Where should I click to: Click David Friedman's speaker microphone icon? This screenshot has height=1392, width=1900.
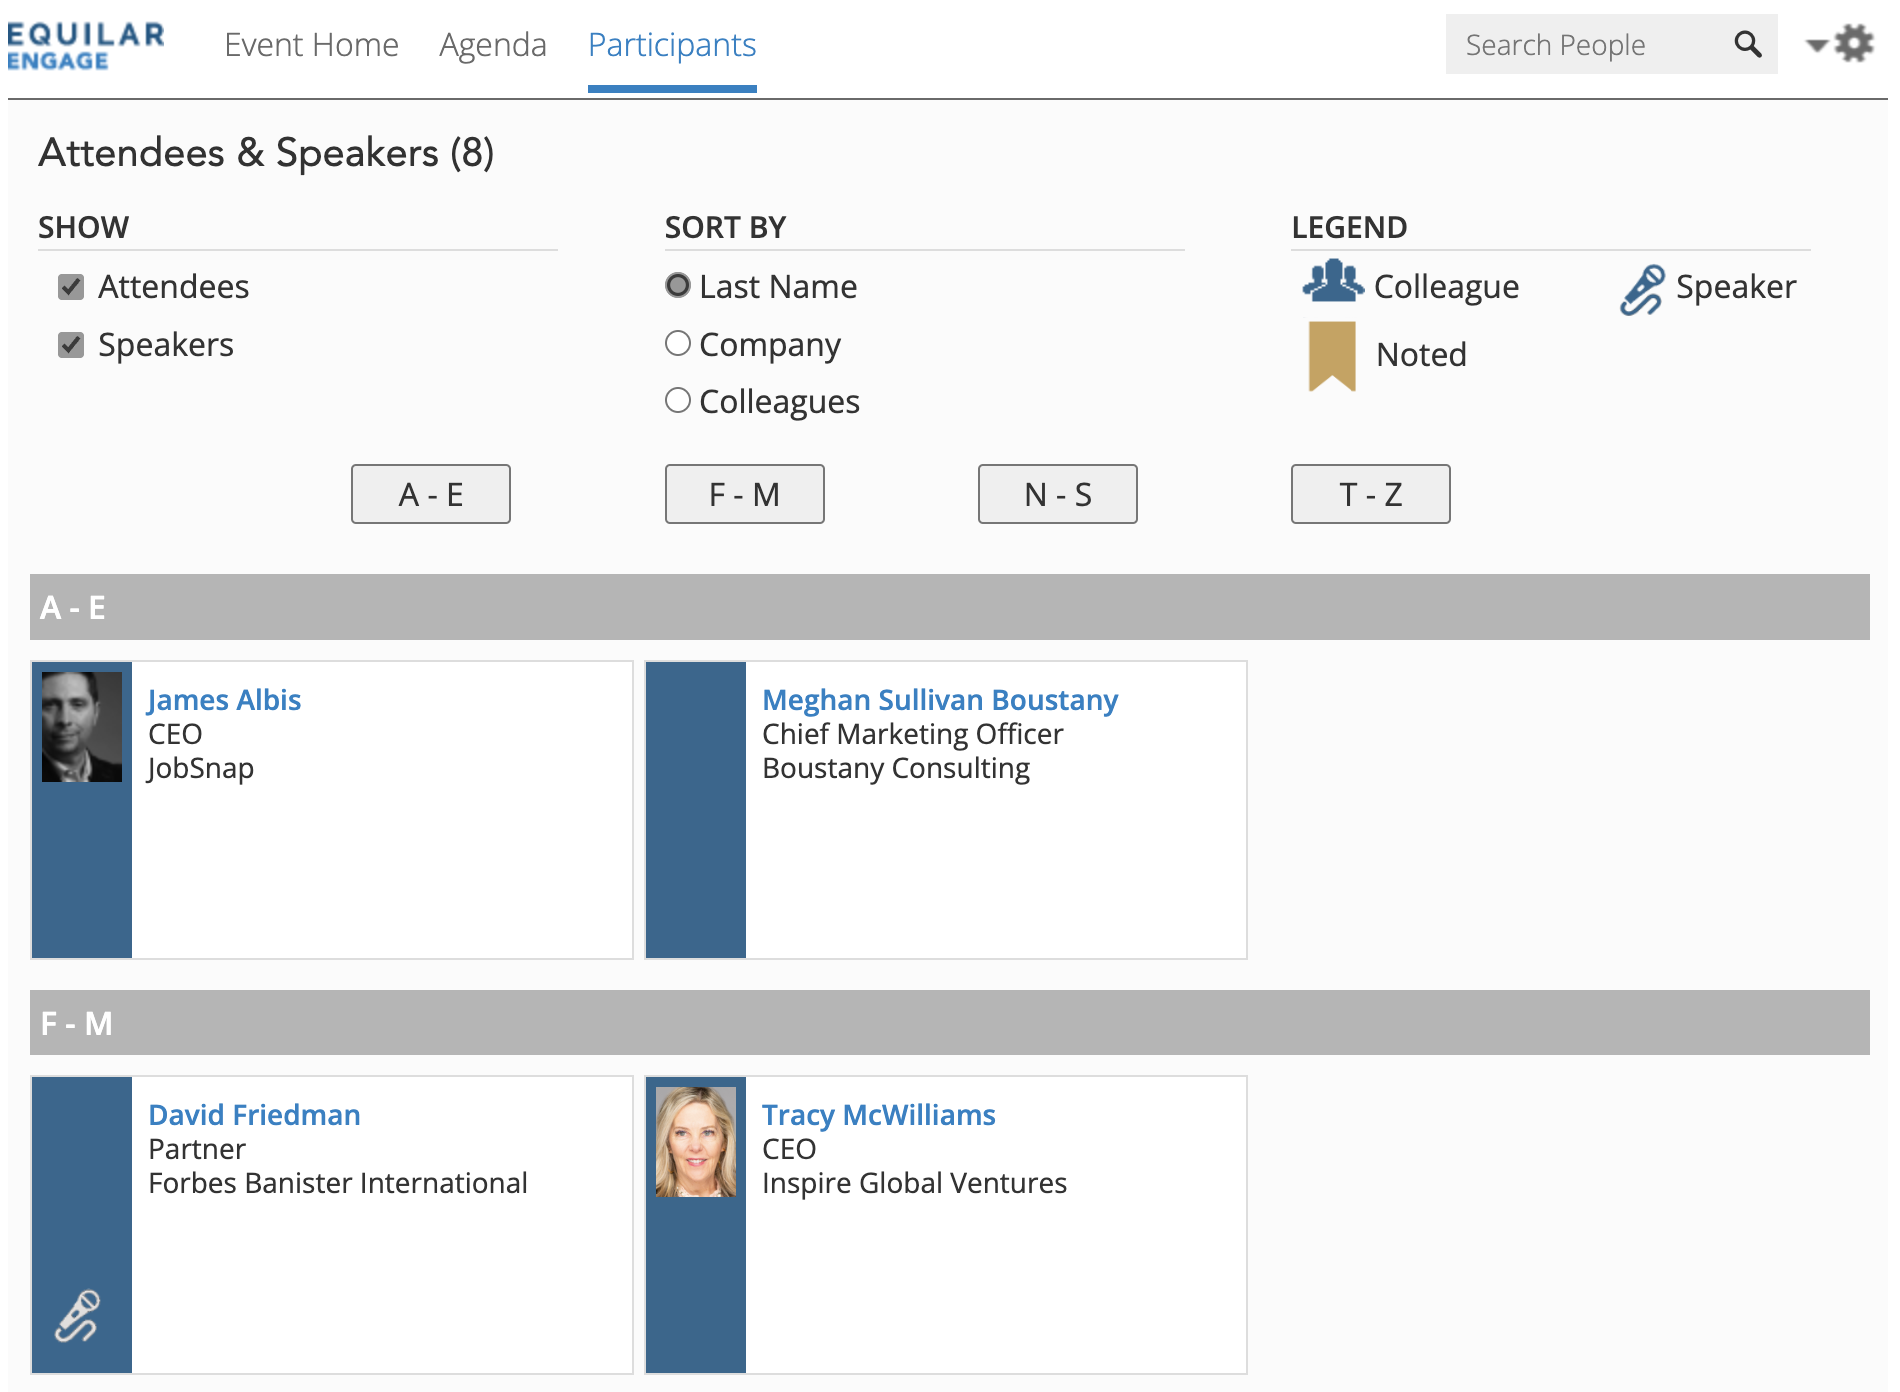click(77, 1315)
